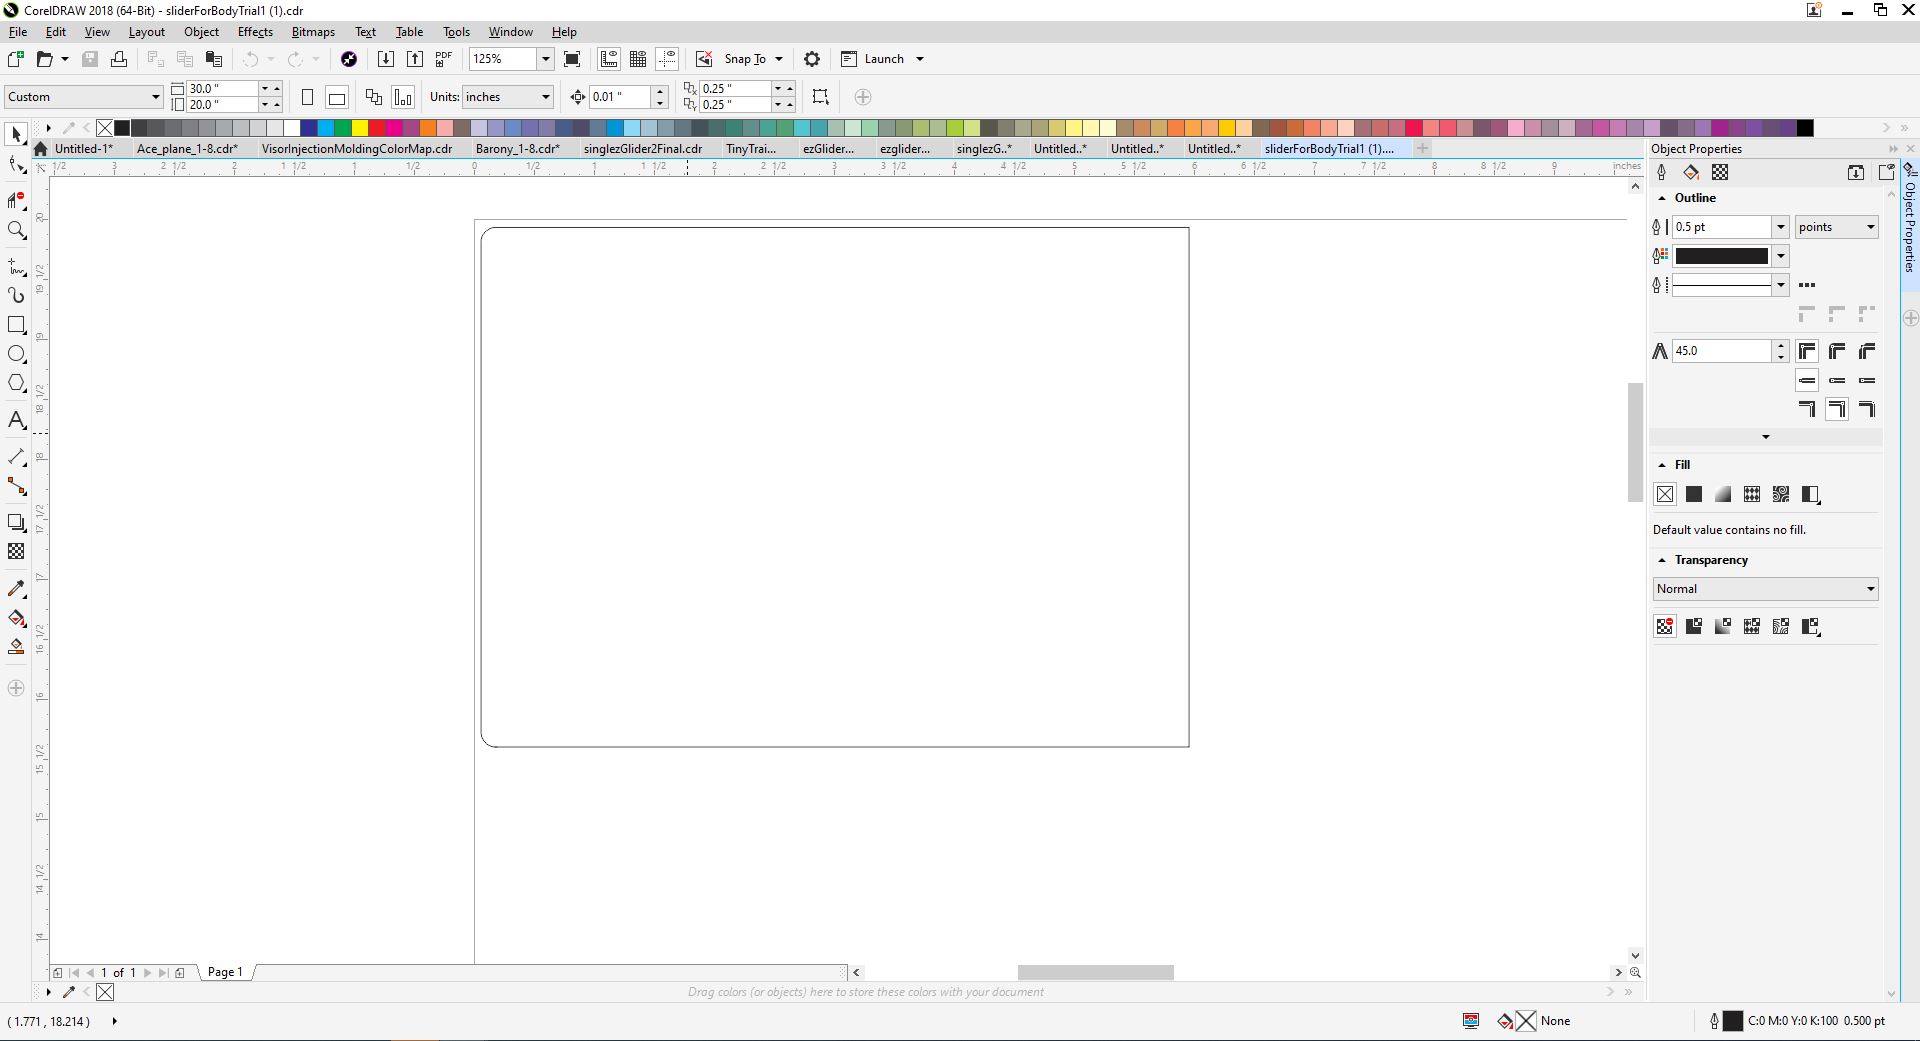1920x1041 pixels.
Task: Open the File menu
Action: tap(18, 32)
